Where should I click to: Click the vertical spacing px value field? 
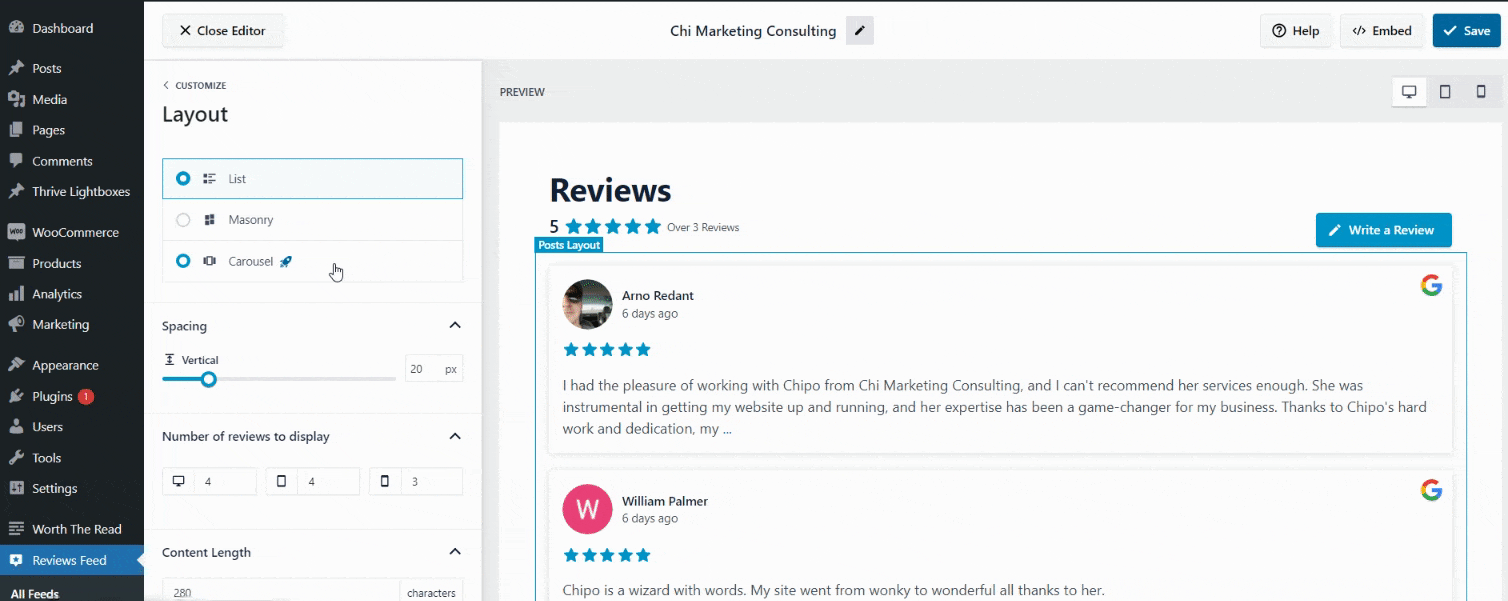tap(421, 369)
